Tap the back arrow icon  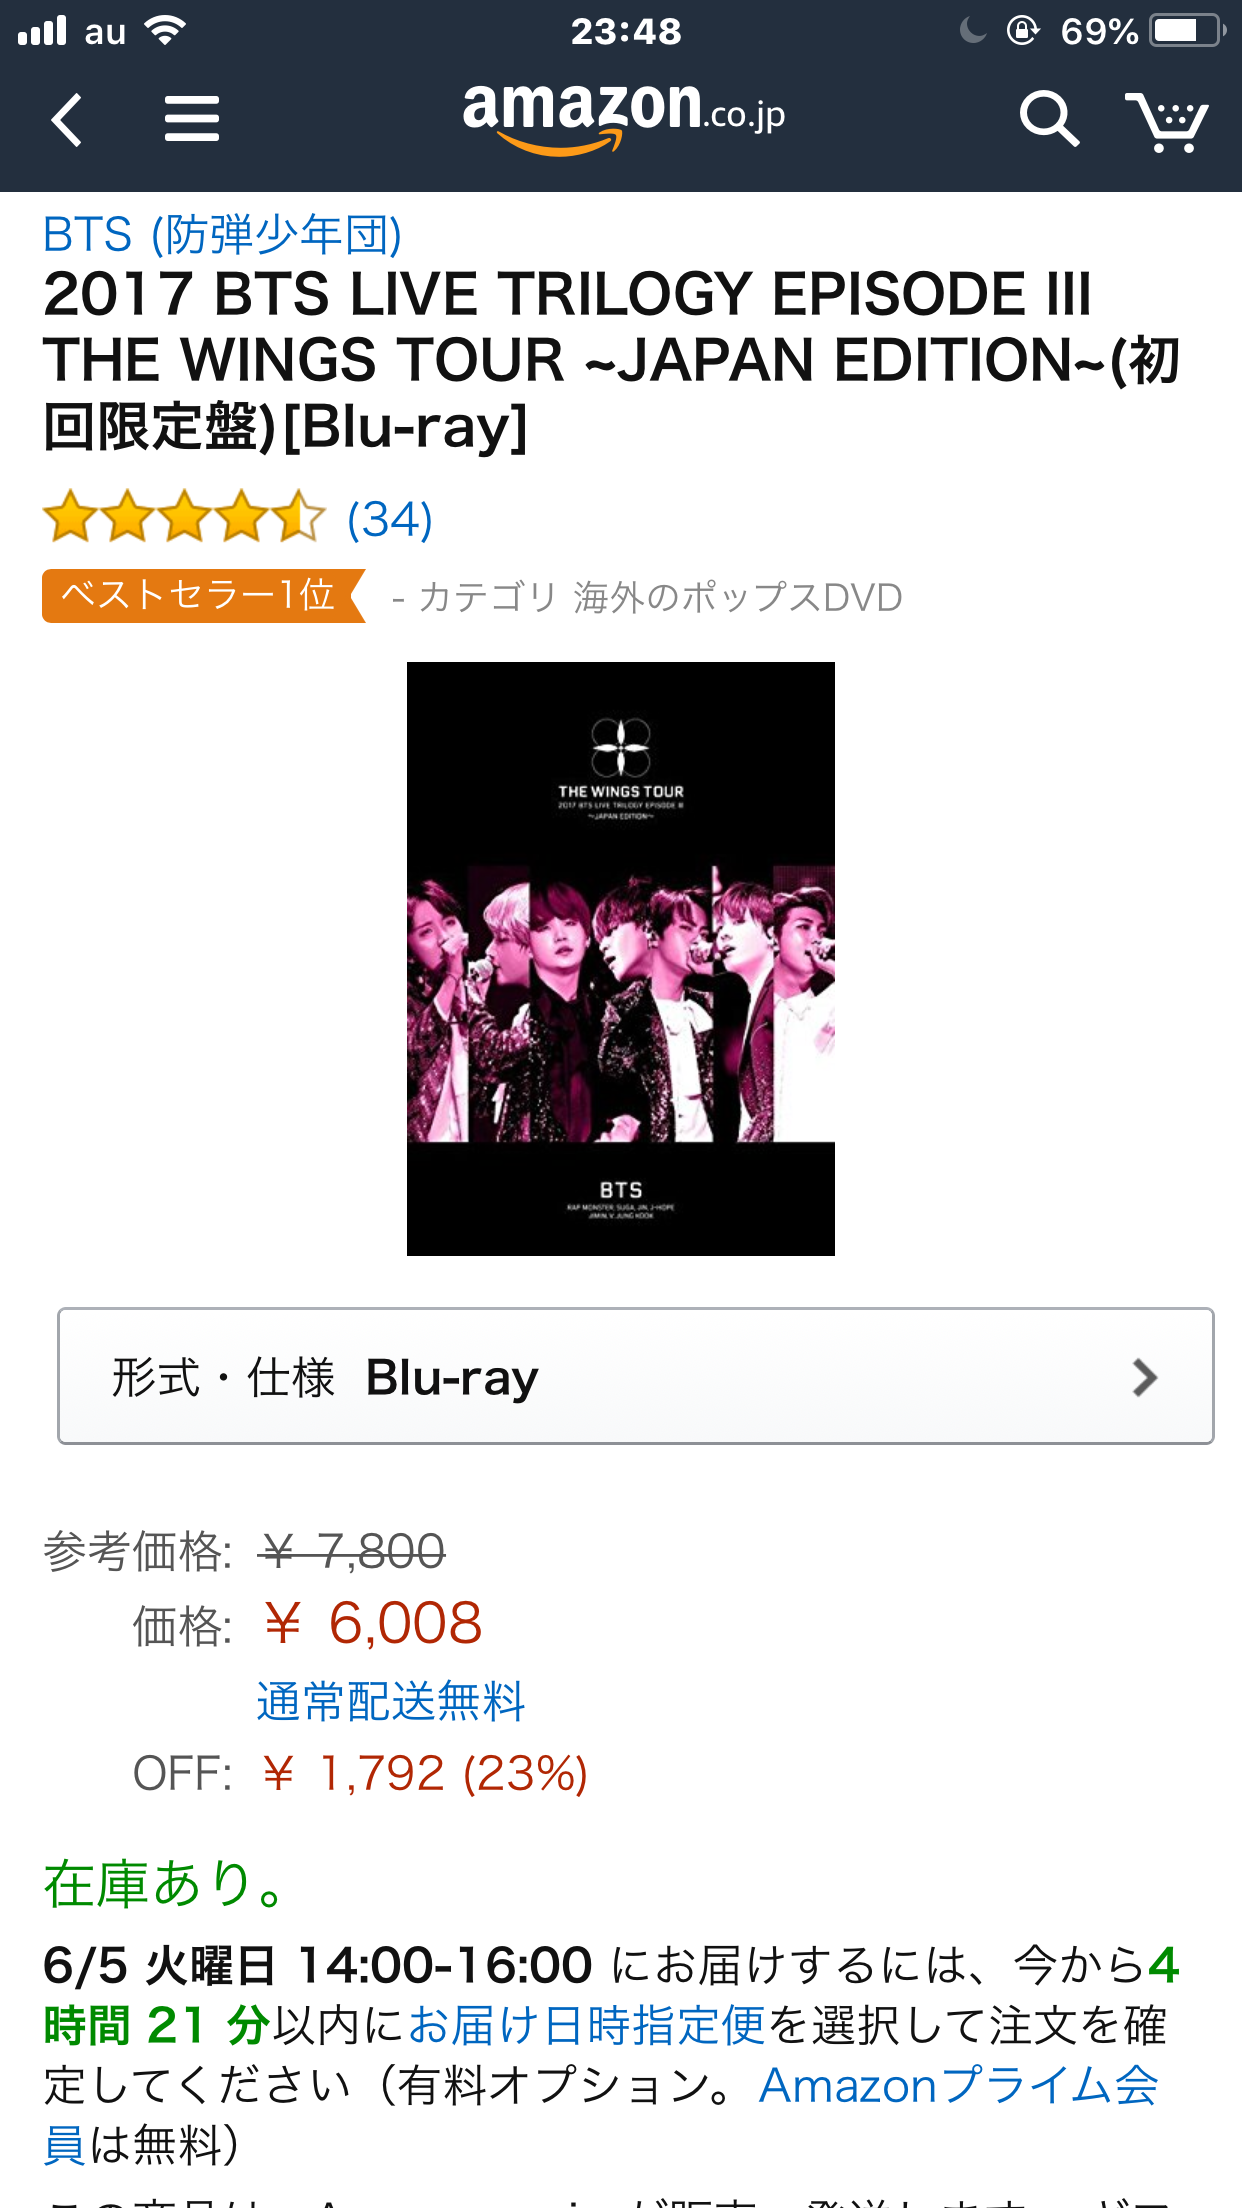[66, 120]
